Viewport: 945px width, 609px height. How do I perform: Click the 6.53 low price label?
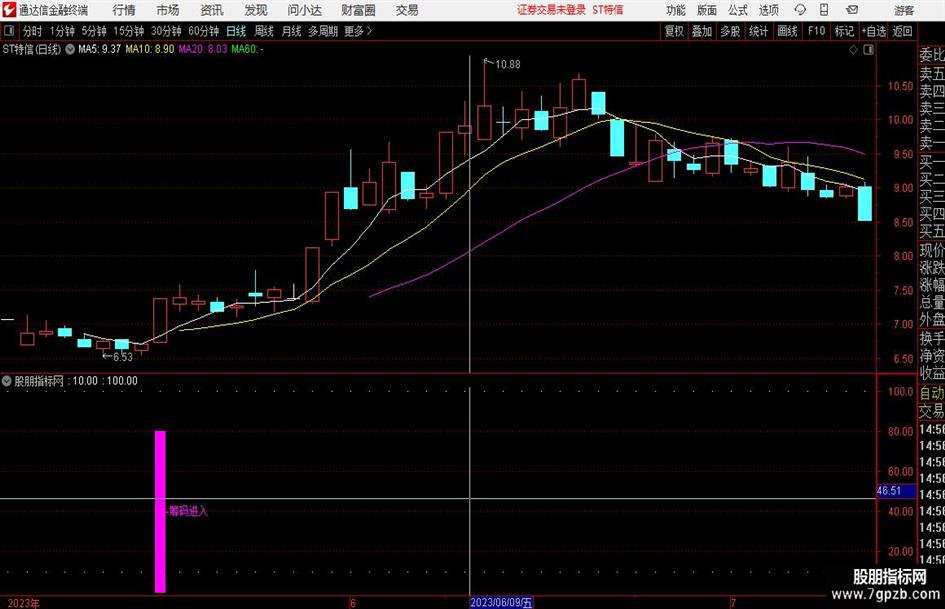pos(122,357)
